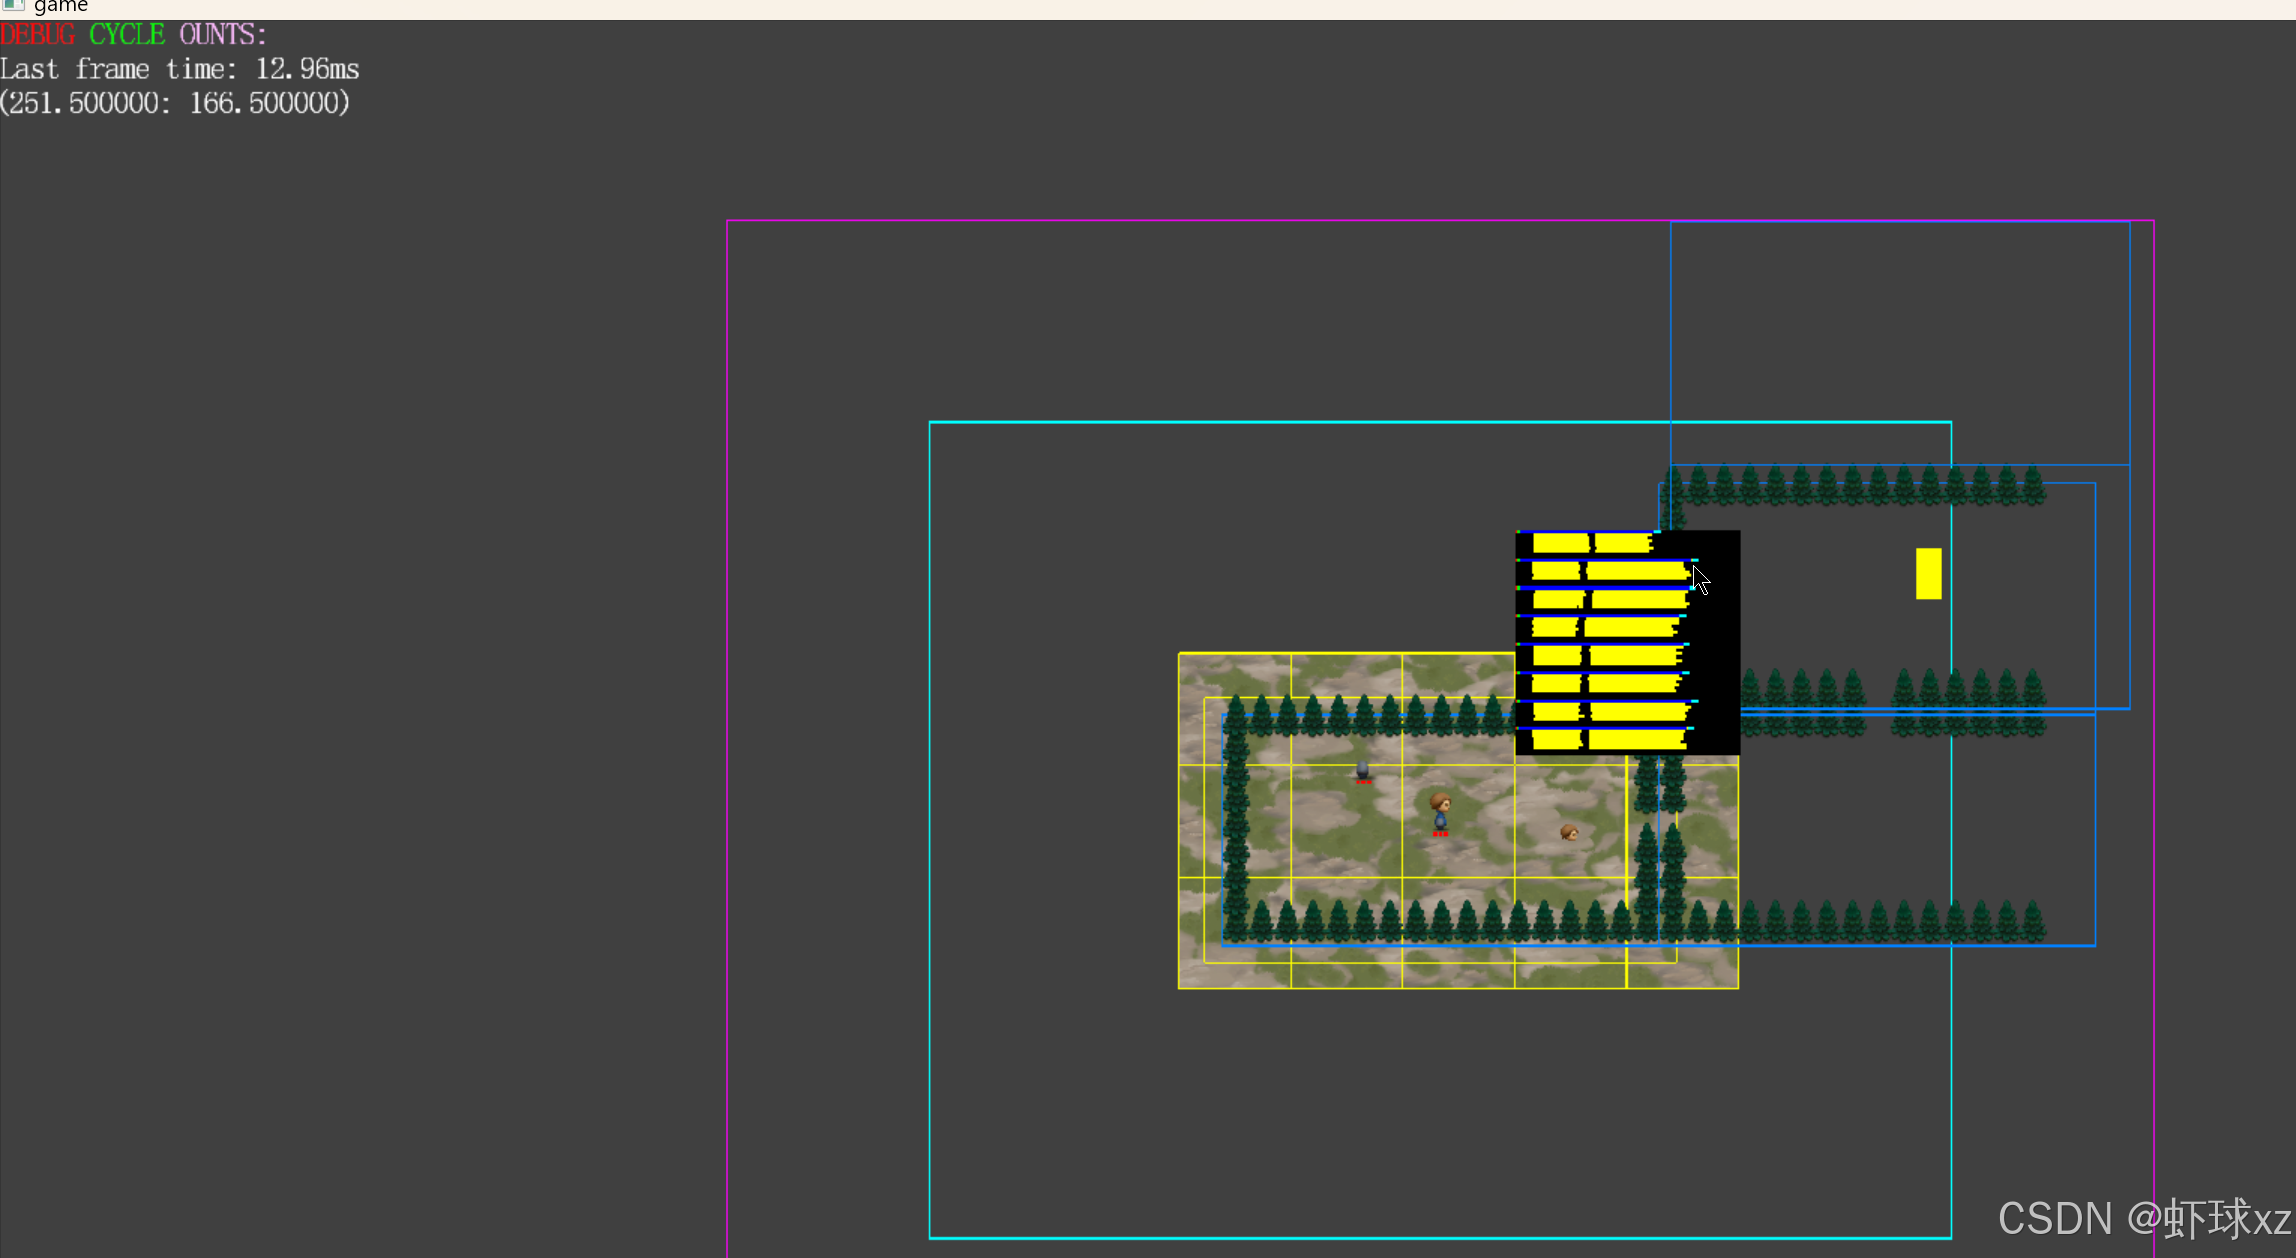The image size is (2296, 1258).
Task: Click the small gray monster sprite
Action: [x=1362, y=770]
